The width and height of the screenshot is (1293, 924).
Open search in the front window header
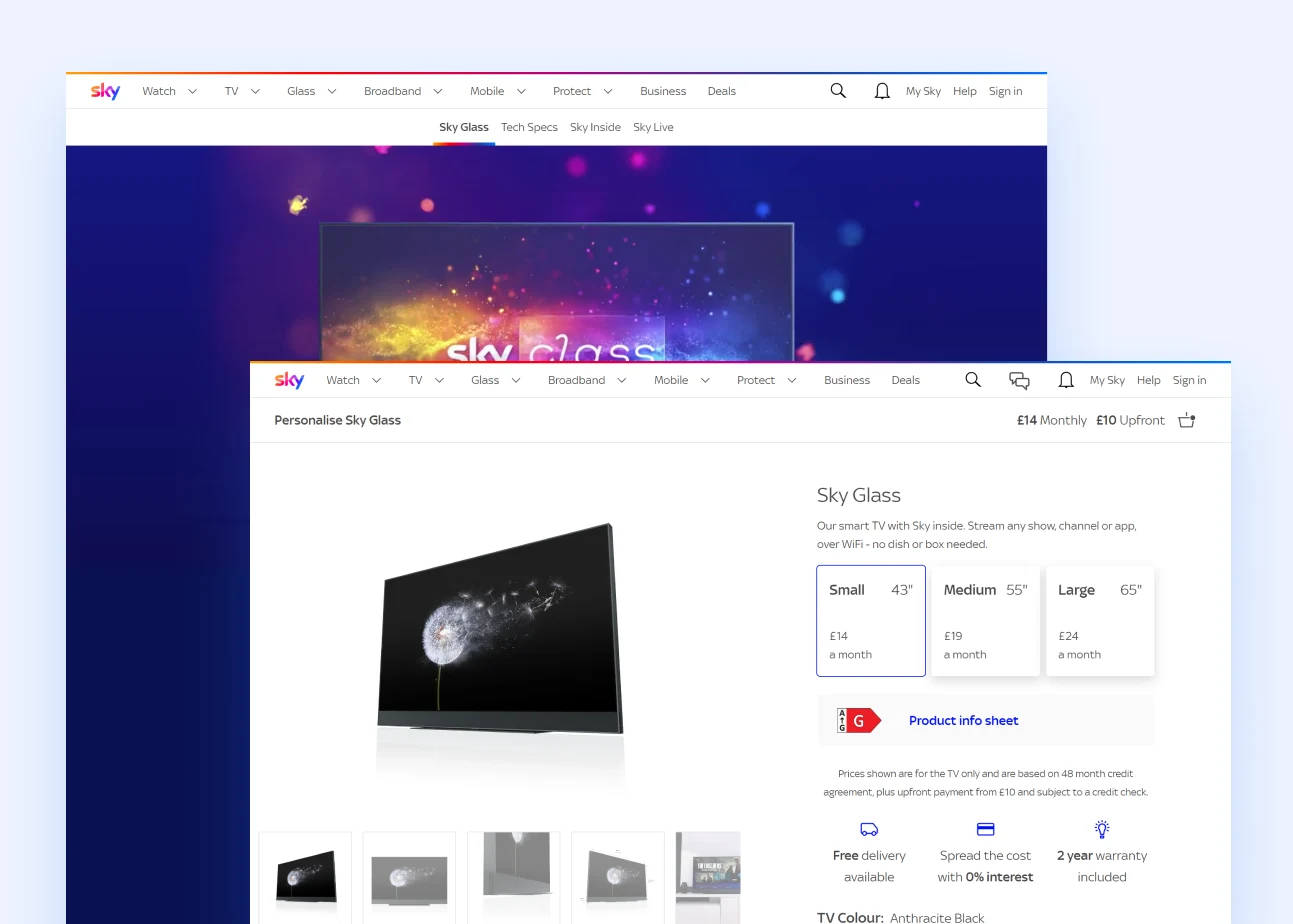(x=973, y=380)
